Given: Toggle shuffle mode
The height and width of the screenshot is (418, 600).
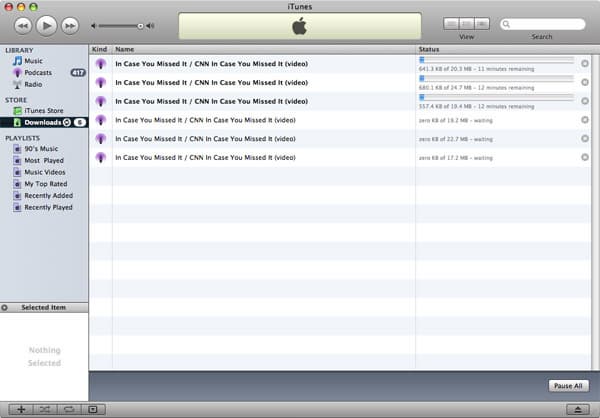Looking at the screenshot, I should 45,410.
